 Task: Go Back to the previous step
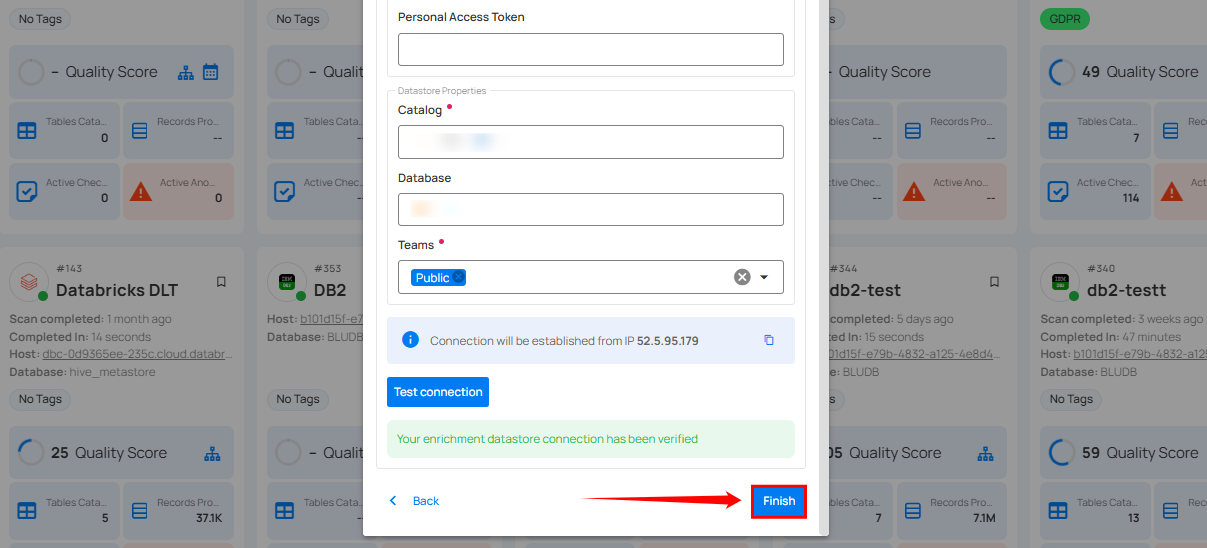[415, 501]
